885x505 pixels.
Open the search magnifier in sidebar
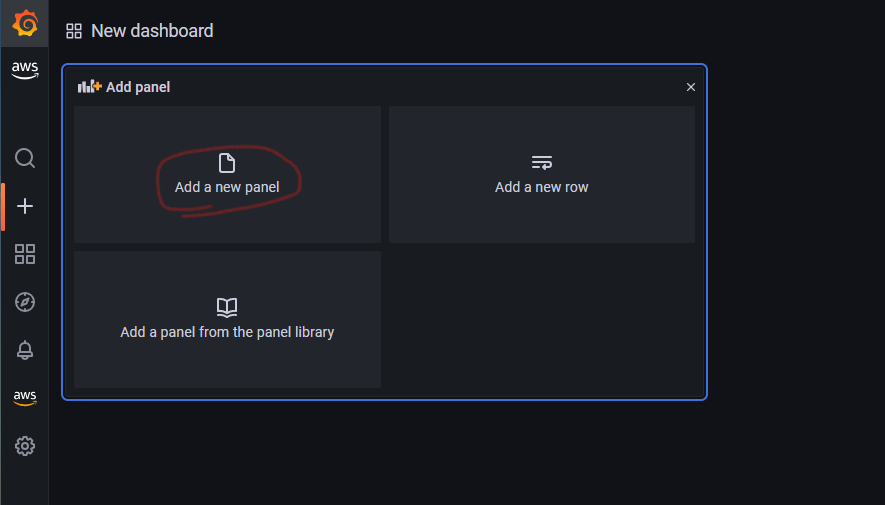[x=25, y=158]
